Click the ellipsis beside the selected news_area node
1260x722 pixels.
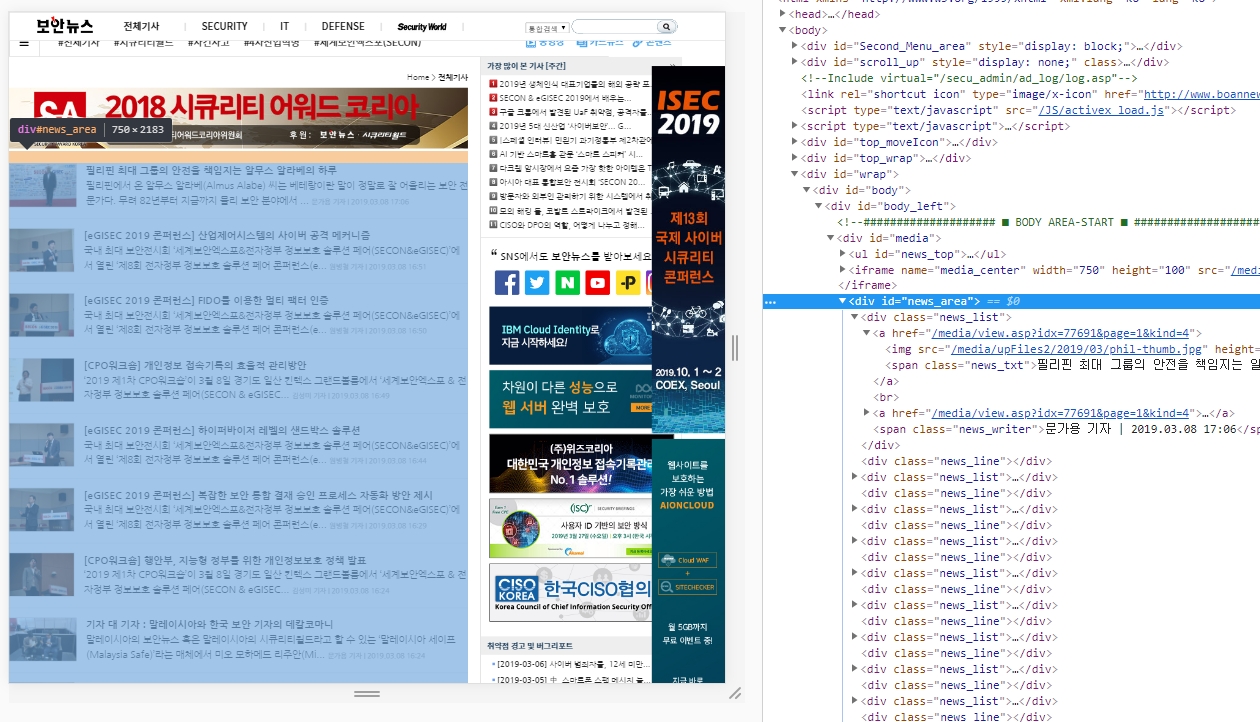click(770, 301)
